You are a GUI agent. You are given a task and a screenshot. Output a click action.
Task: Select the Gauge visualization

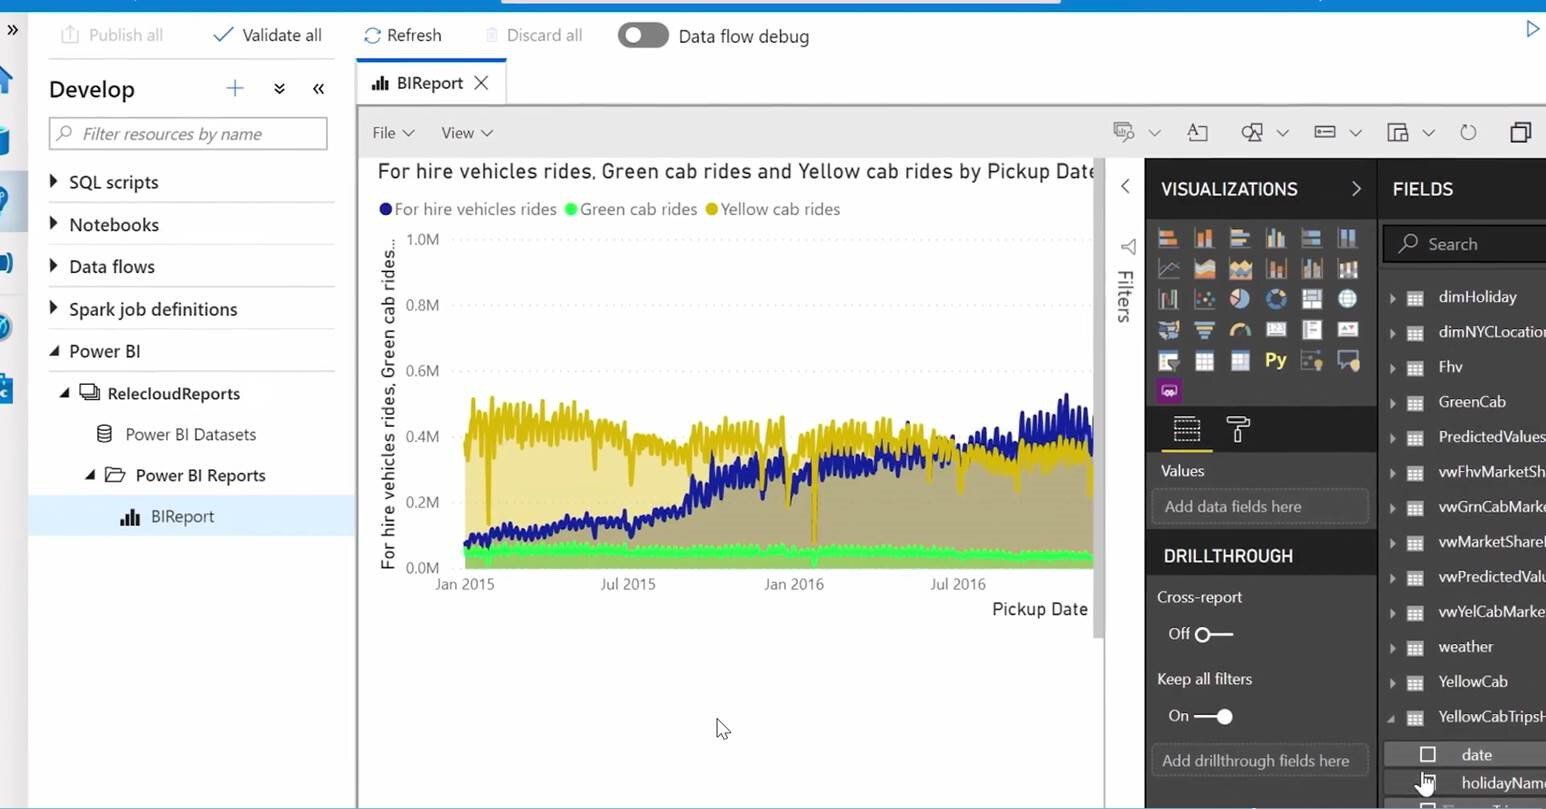(1240, 329)
